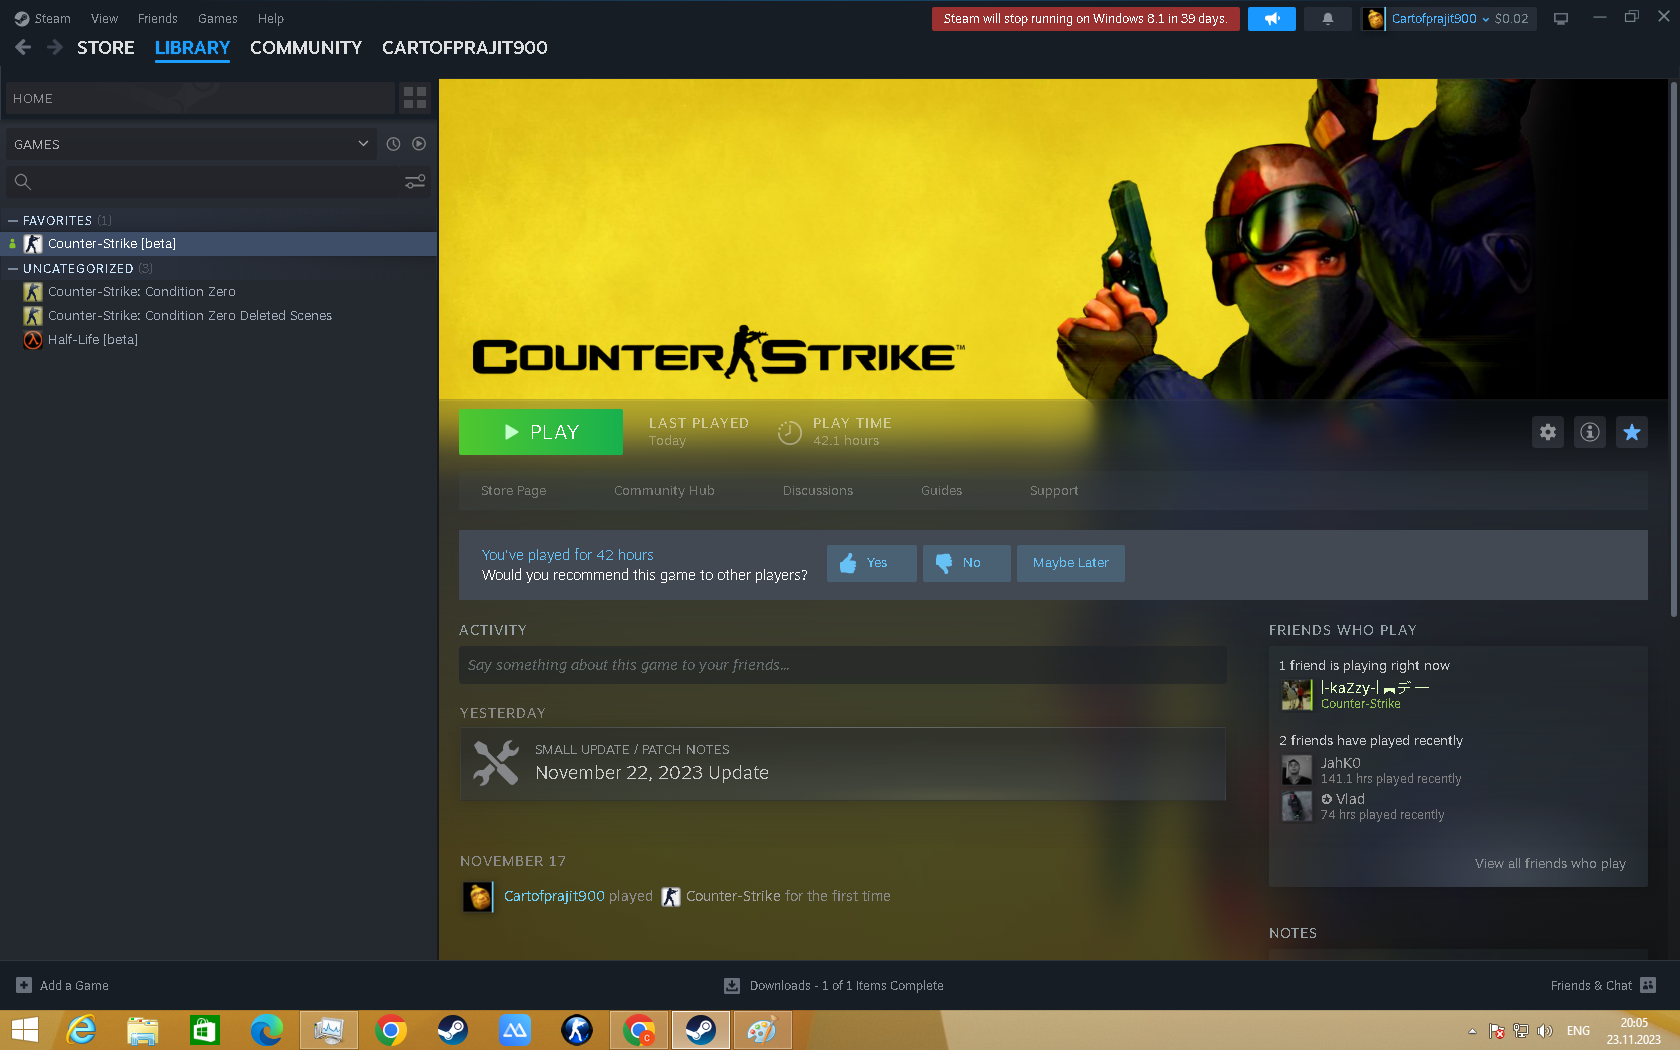Open the announcements megaphone icon
The width and height of the screenshot is (1680, 1050).
[1271, 18]
